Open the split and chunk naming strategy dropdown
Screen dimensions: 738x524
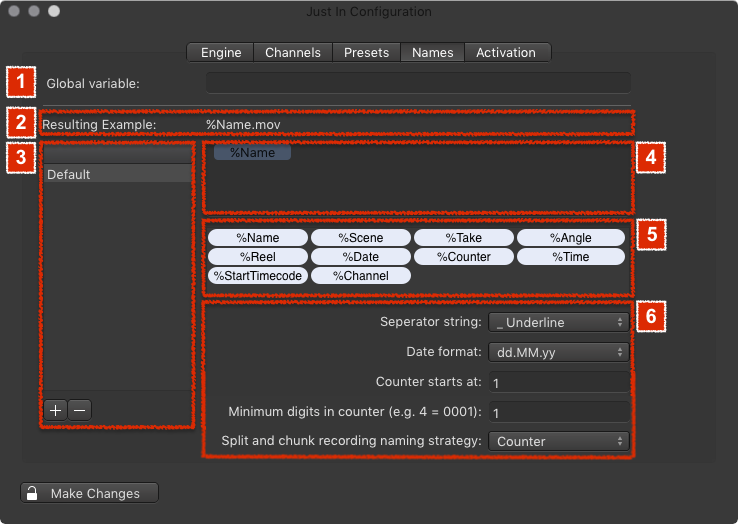pos(559,441)
